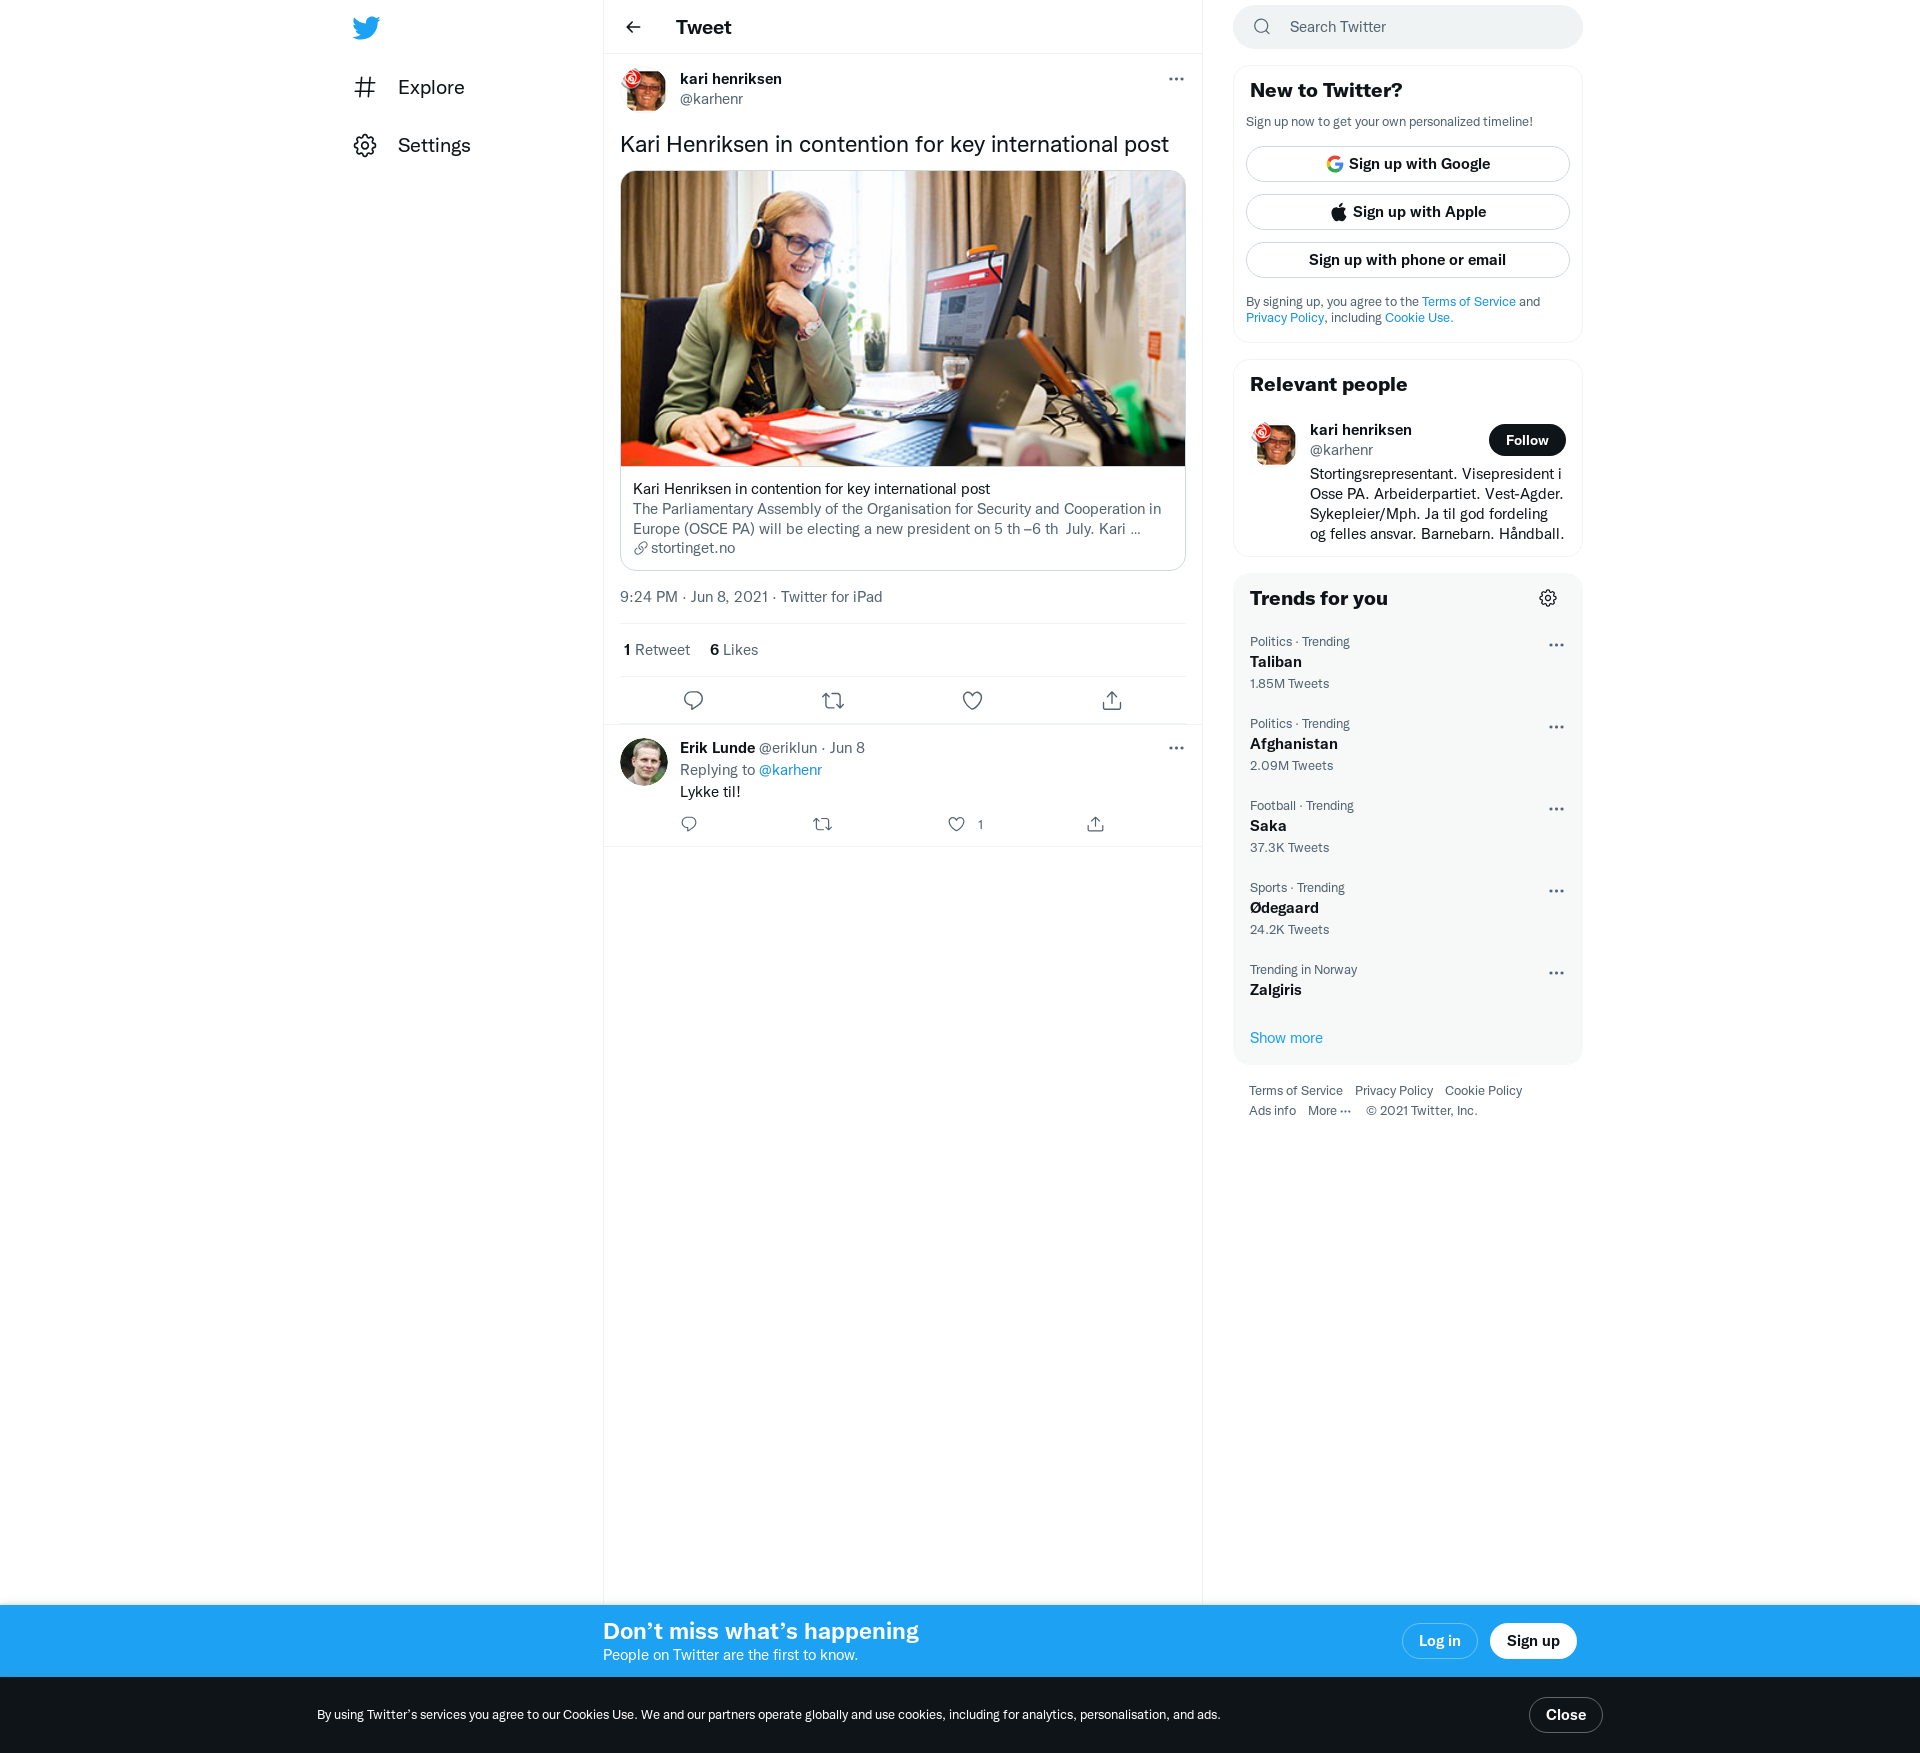Share the main tweet
Viewport: 1920px width, 1753px height.
[x=1112, y=700]
